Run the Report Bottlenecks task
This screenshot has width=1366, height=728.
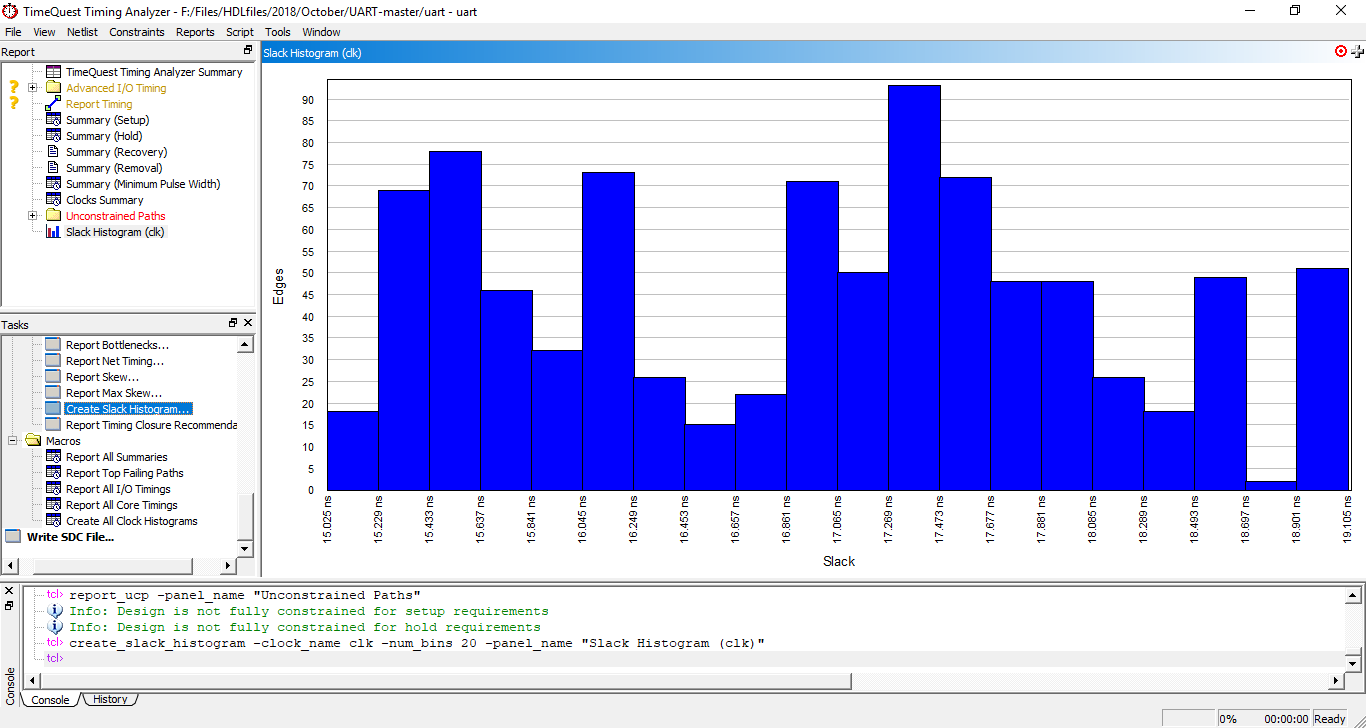(x=117, y=345)
